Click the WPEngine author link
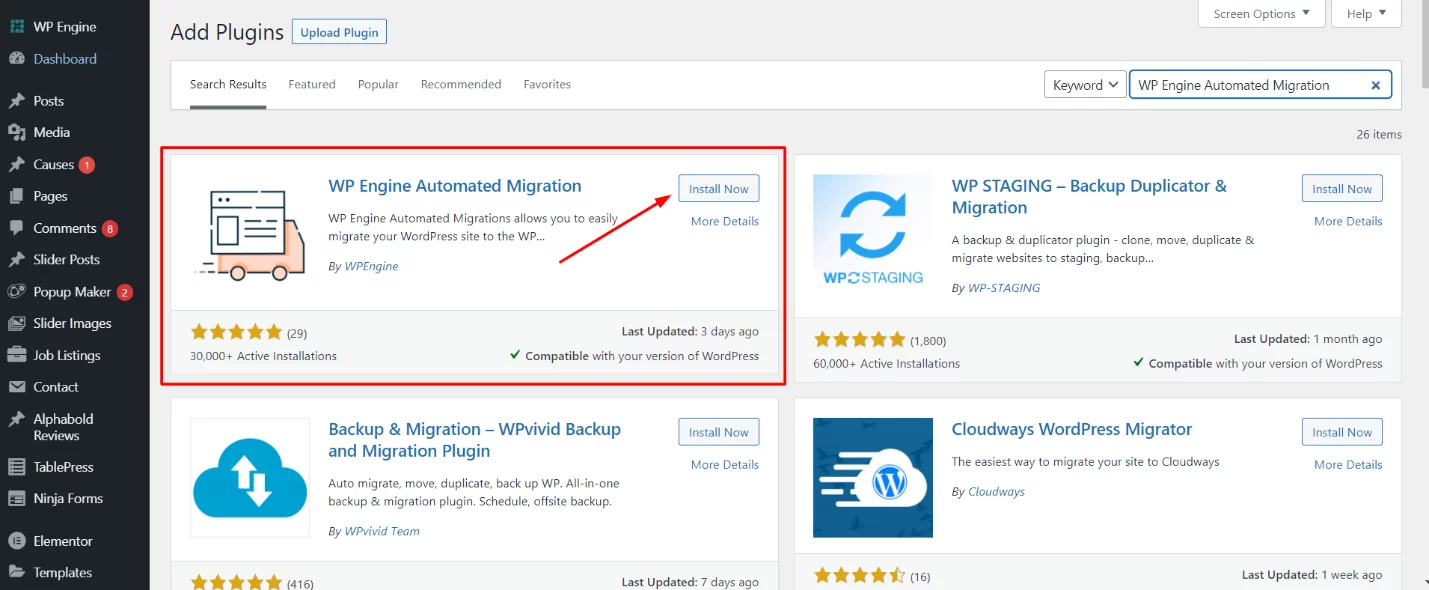Viewport: 1429px width, 590px height. (370, 266)
